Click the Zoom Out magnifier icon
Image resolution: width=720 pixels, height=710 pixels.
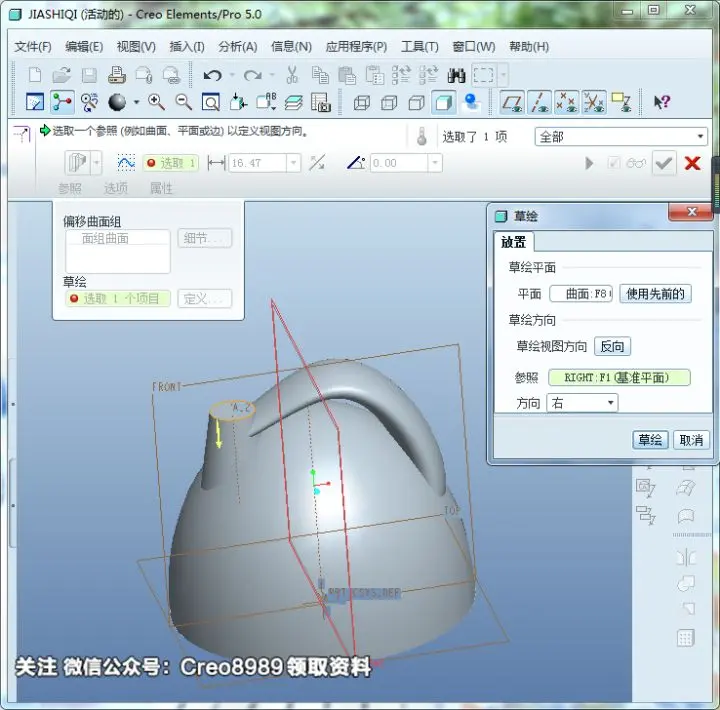(x=184, y=102)
